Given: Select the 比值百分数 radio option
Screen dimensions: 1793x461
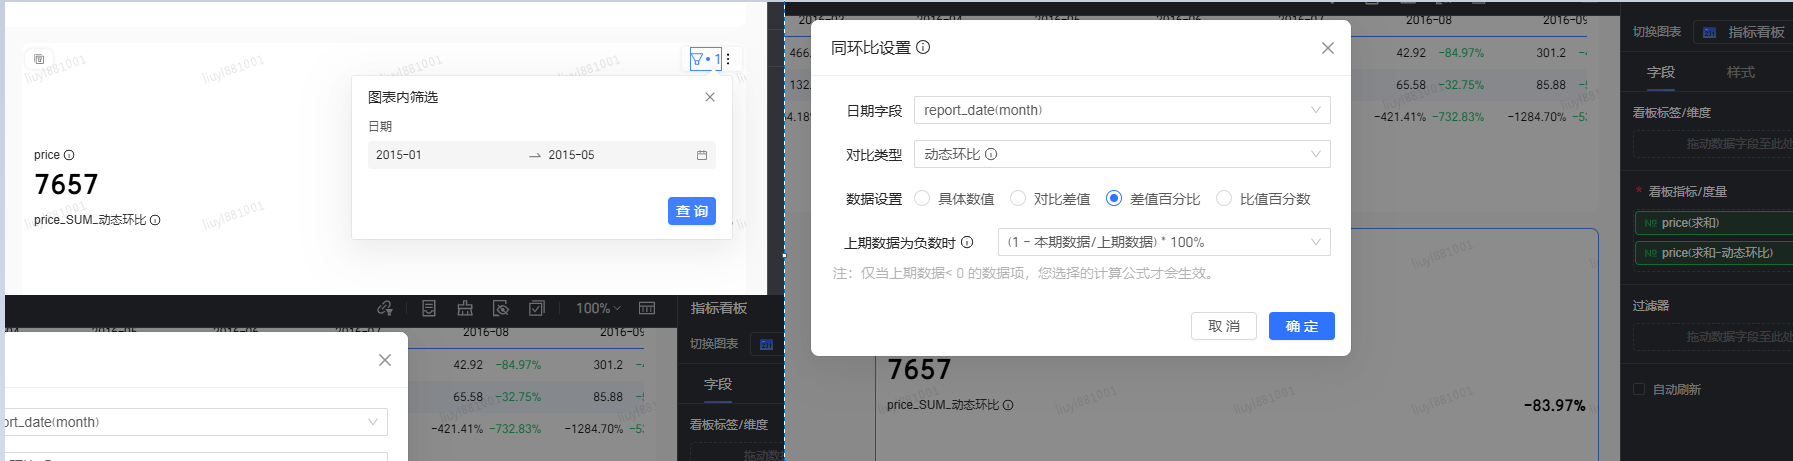Looking at the screenshot, I should (1224, 199).
